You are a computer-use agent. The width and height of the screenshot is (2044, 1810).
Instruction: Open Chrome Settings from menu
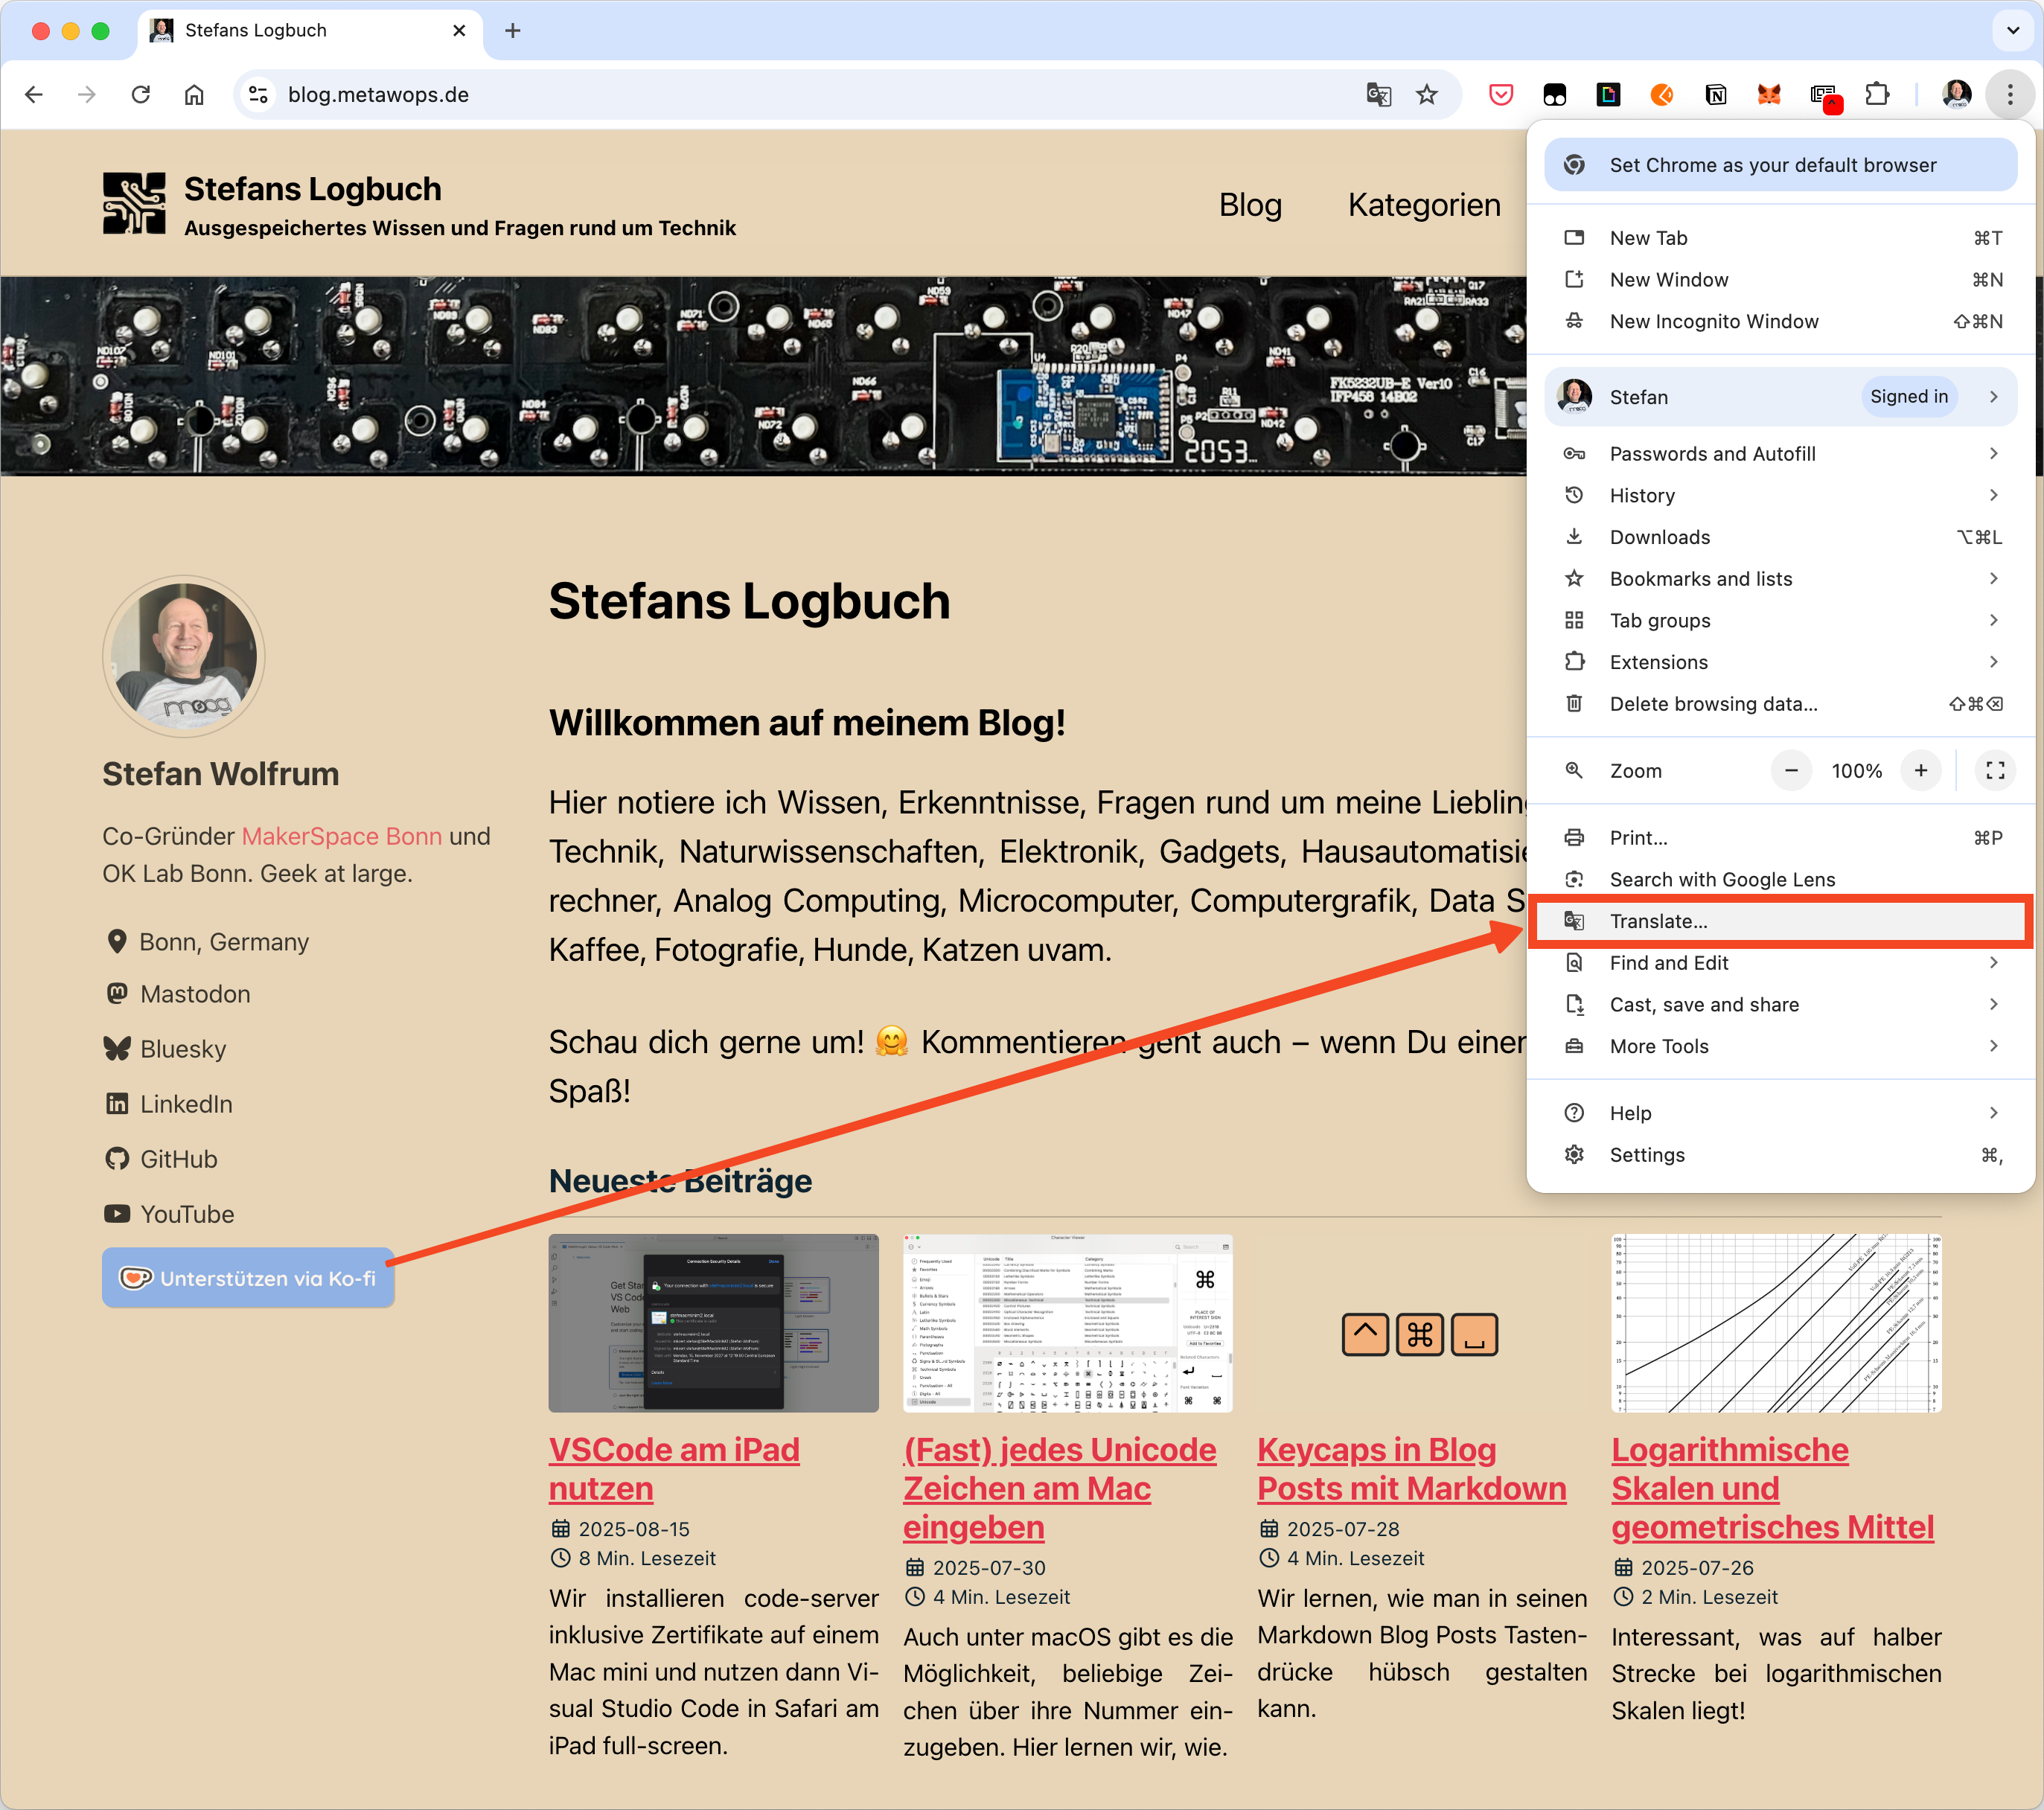coord(1780,1155)
